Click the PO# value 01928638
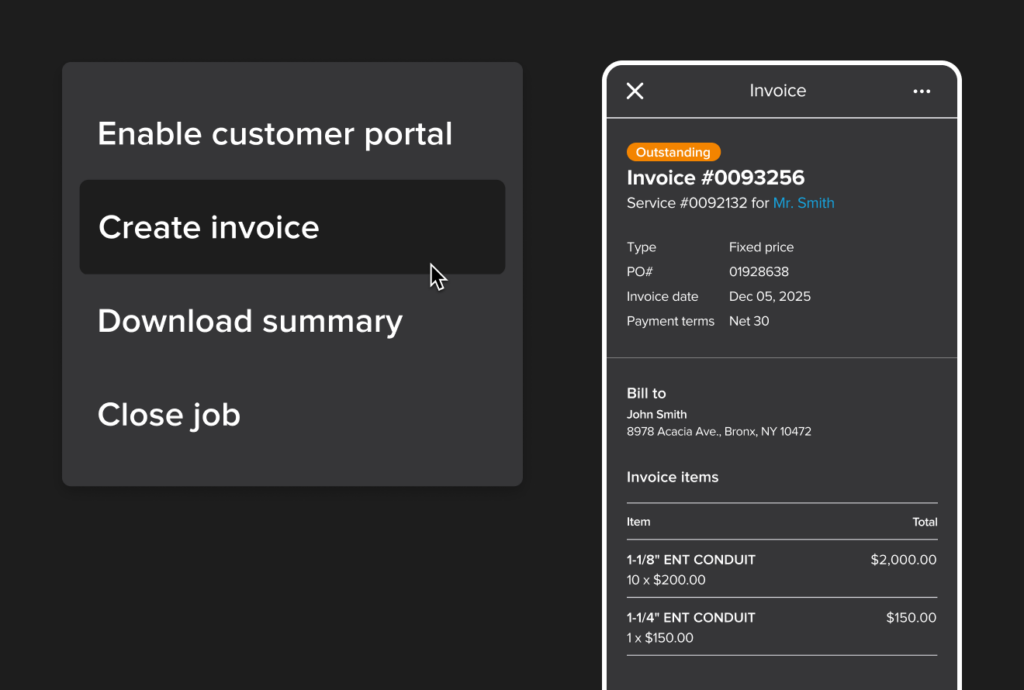 point(761,271)
